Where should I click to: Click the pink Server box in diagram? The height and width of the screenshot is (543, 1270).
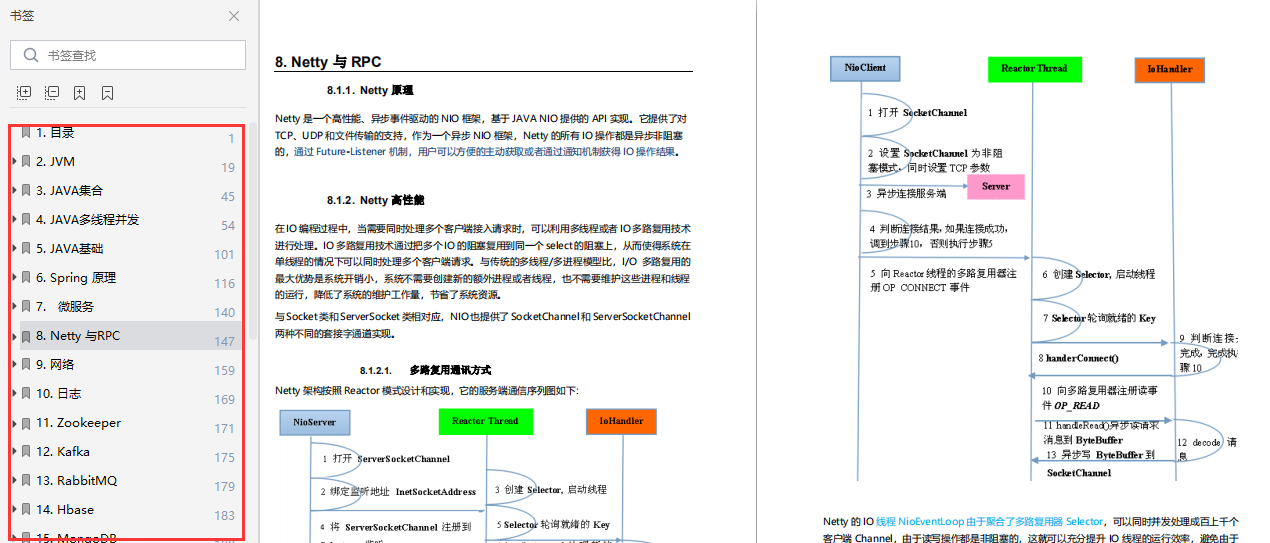tap(996, 186)
